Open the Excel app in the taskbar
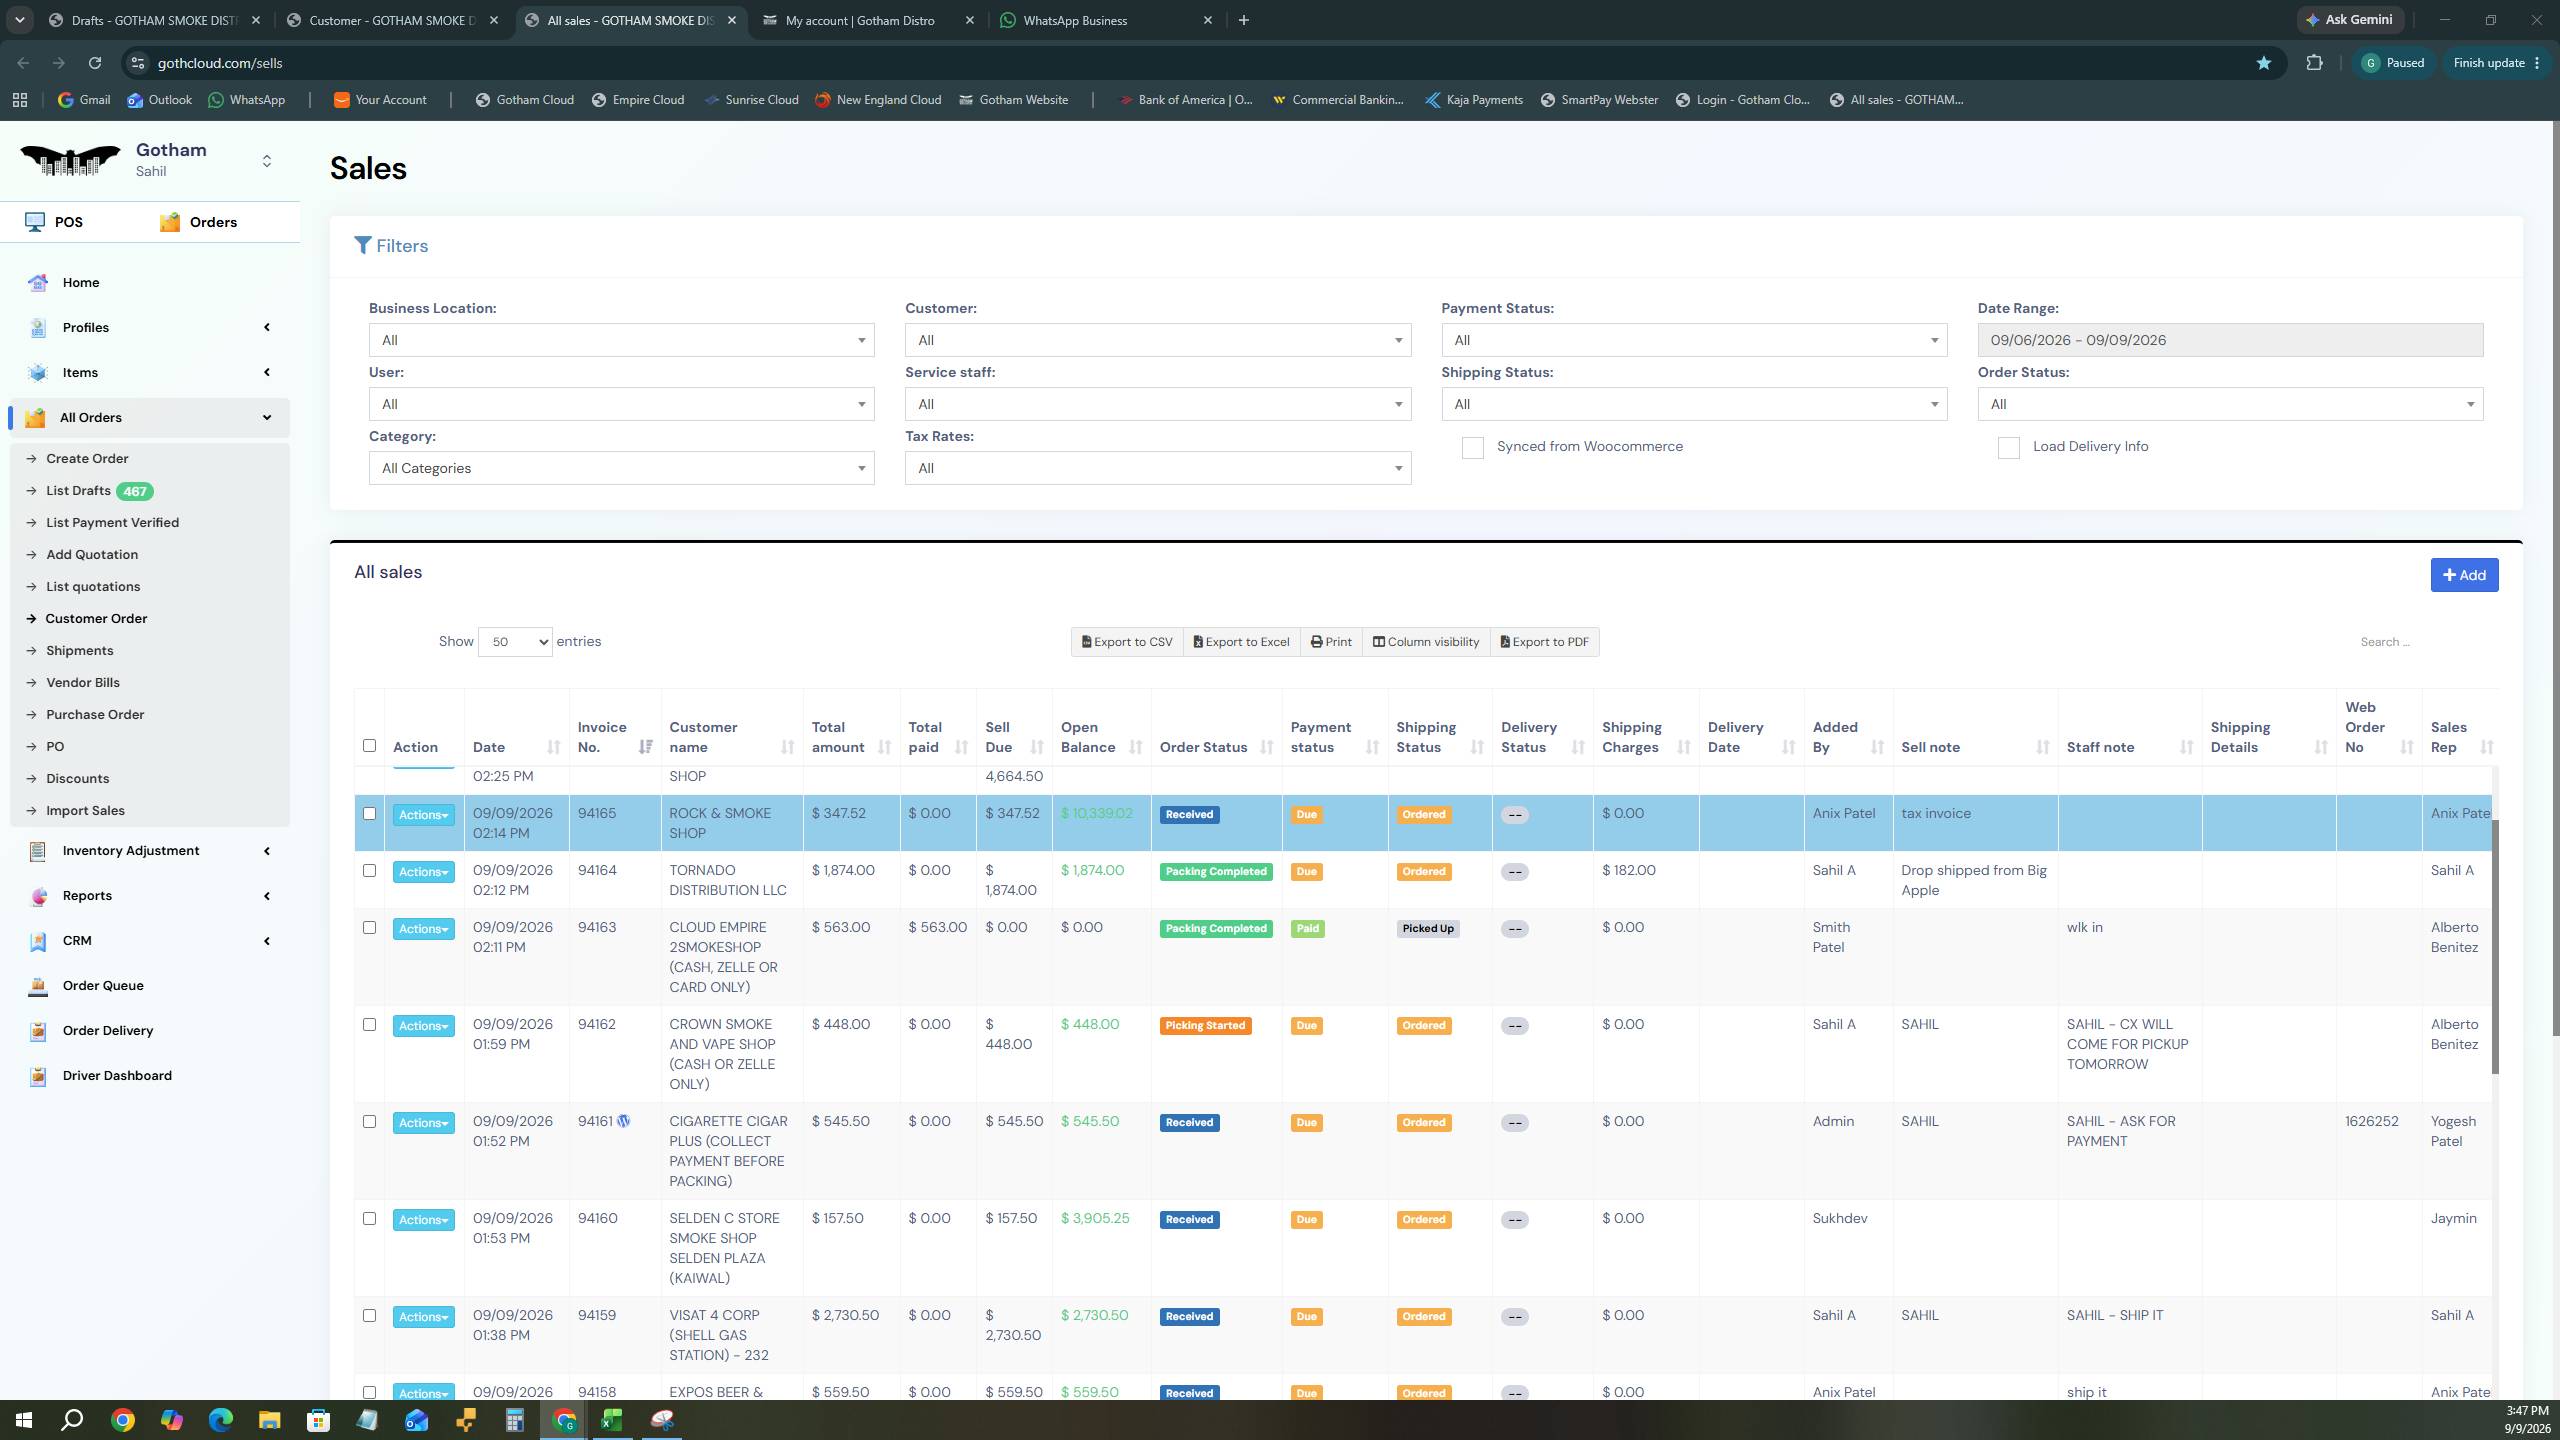2560x1440 pixels. click(612, 1419)
